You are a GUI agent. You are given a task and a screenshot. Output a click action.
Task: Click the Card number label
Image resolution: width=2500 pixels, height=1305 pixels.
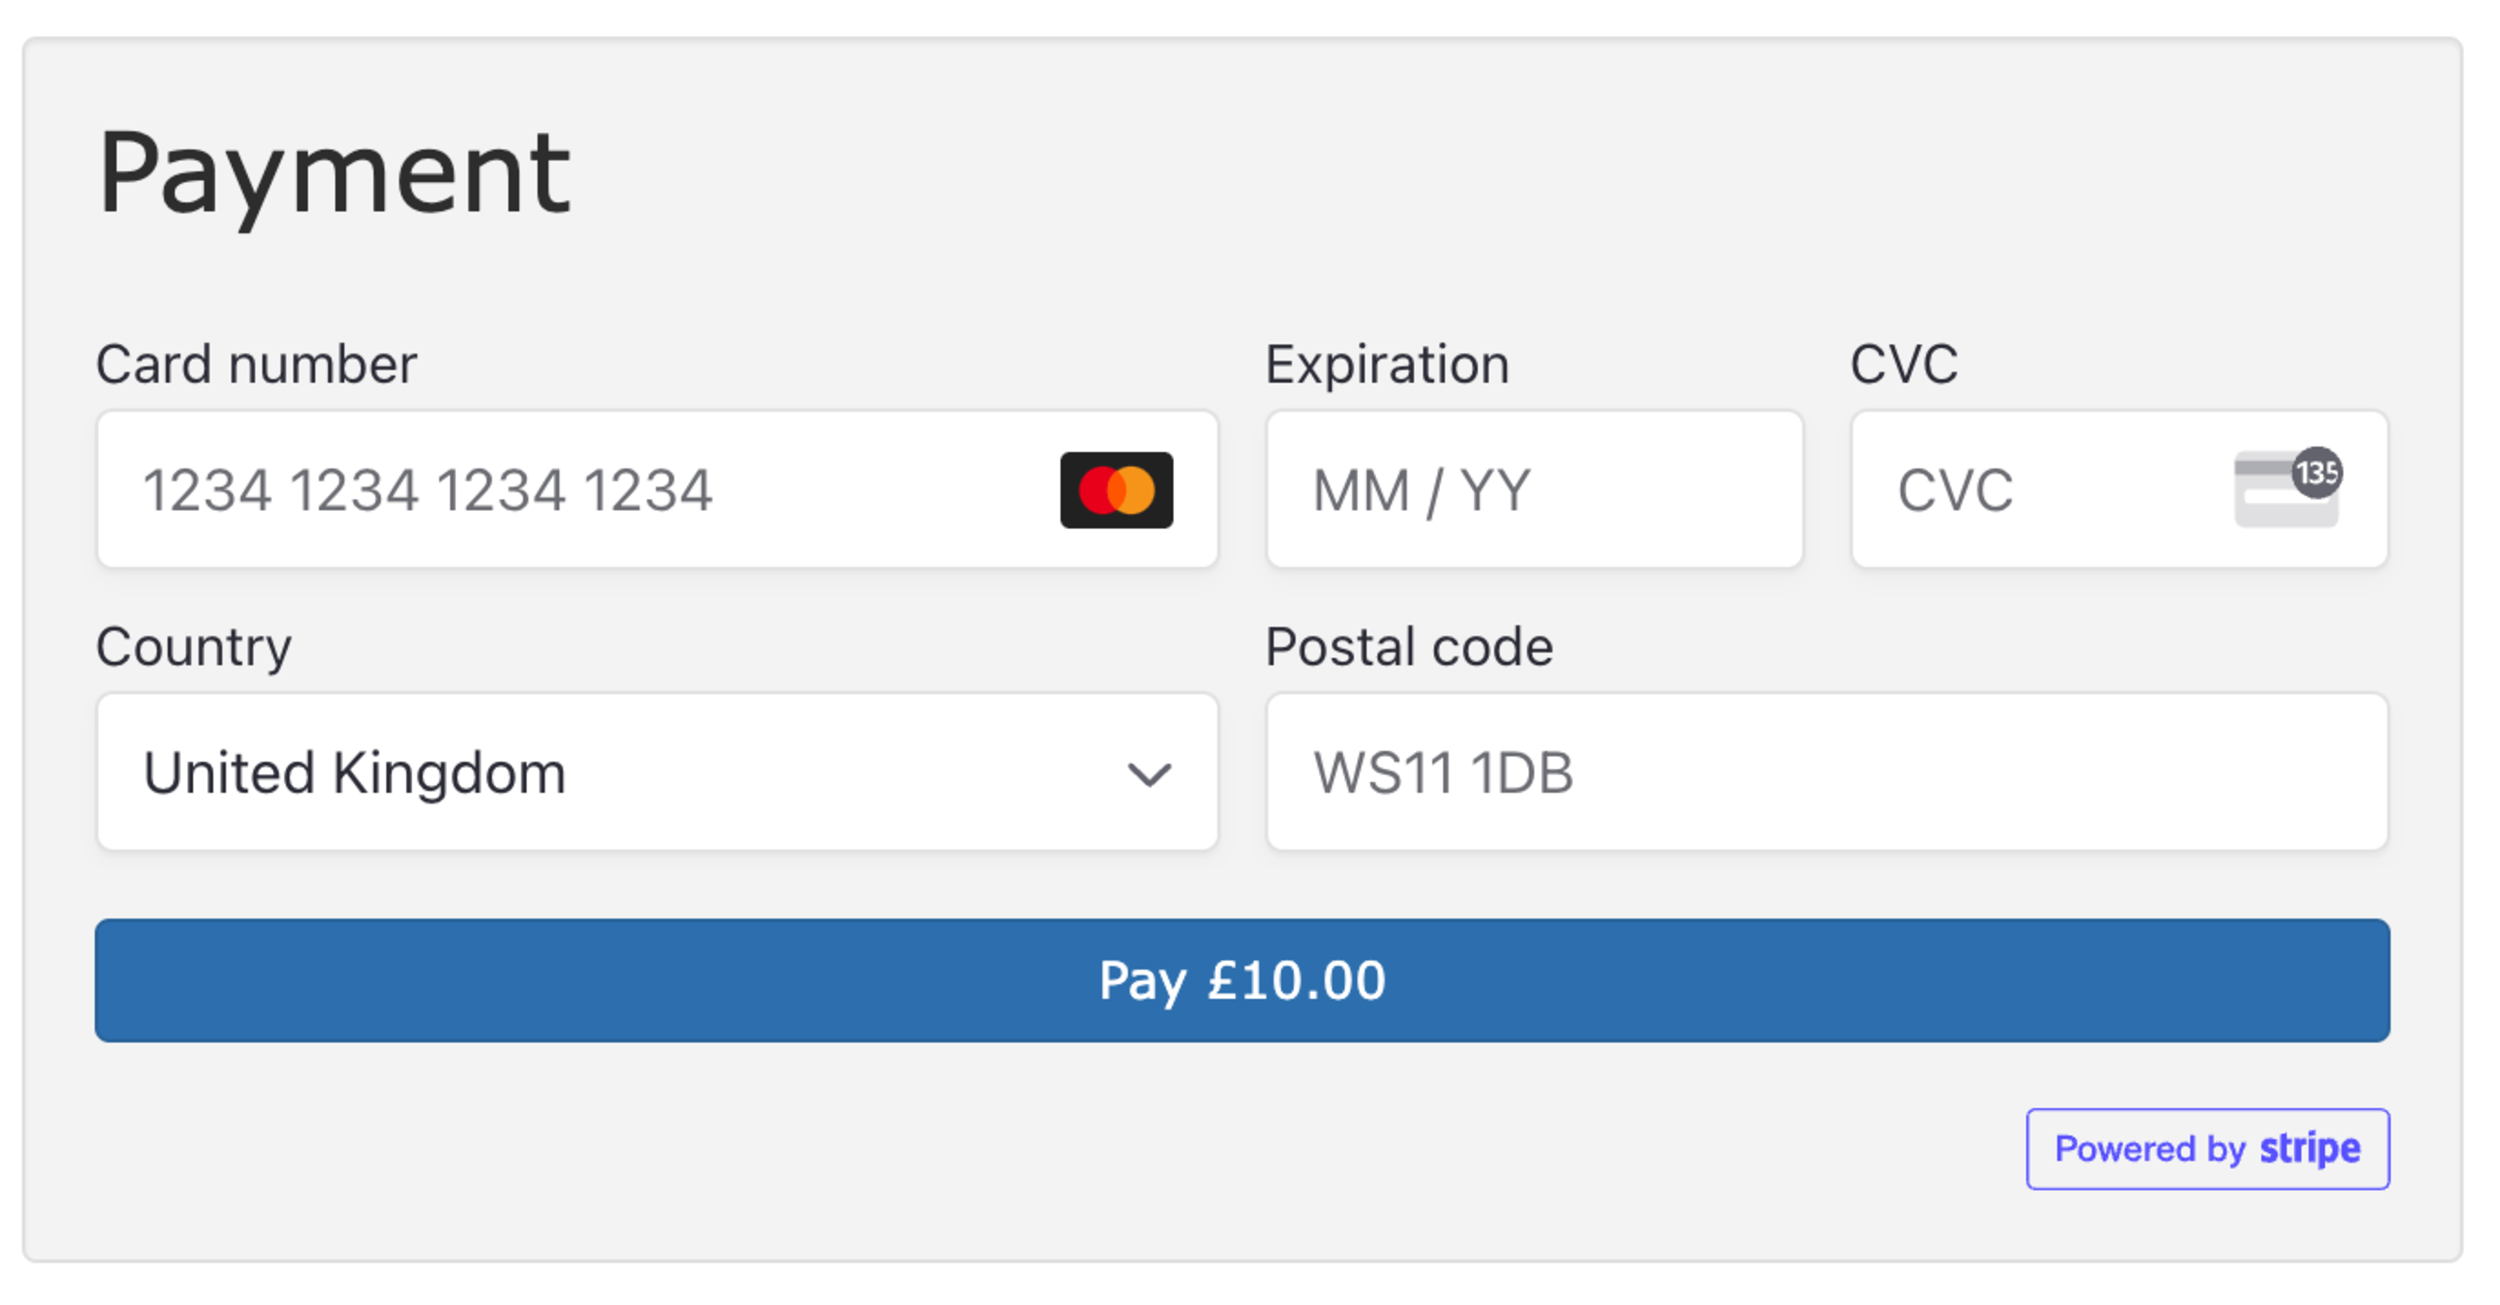click(256, 364)
